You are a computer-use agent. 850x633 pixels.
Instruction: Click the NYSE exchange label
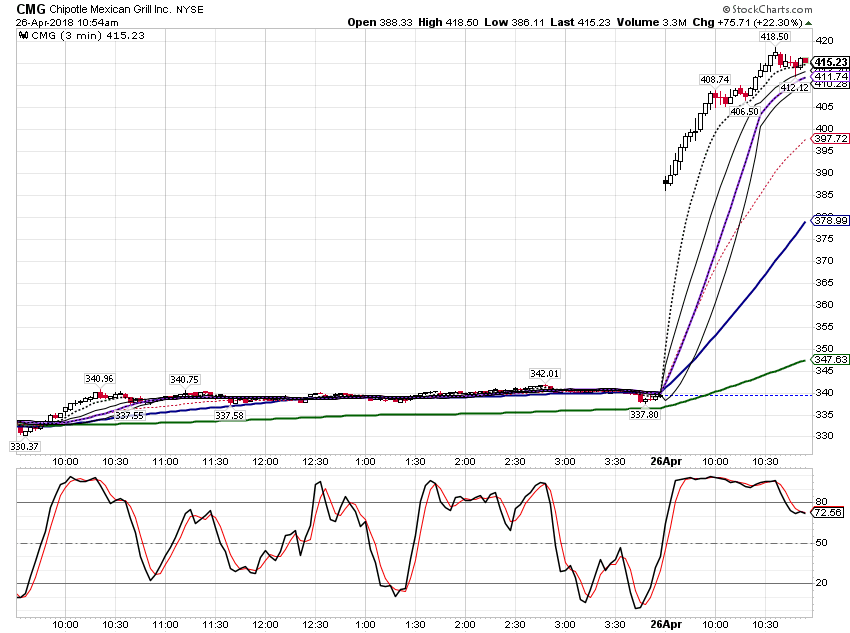(190, 10)
